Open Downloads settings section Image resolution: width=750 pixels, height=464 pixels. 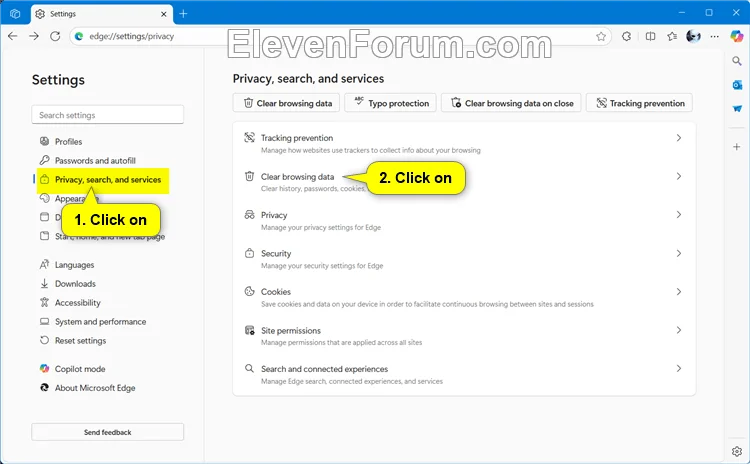coord(75,284)
